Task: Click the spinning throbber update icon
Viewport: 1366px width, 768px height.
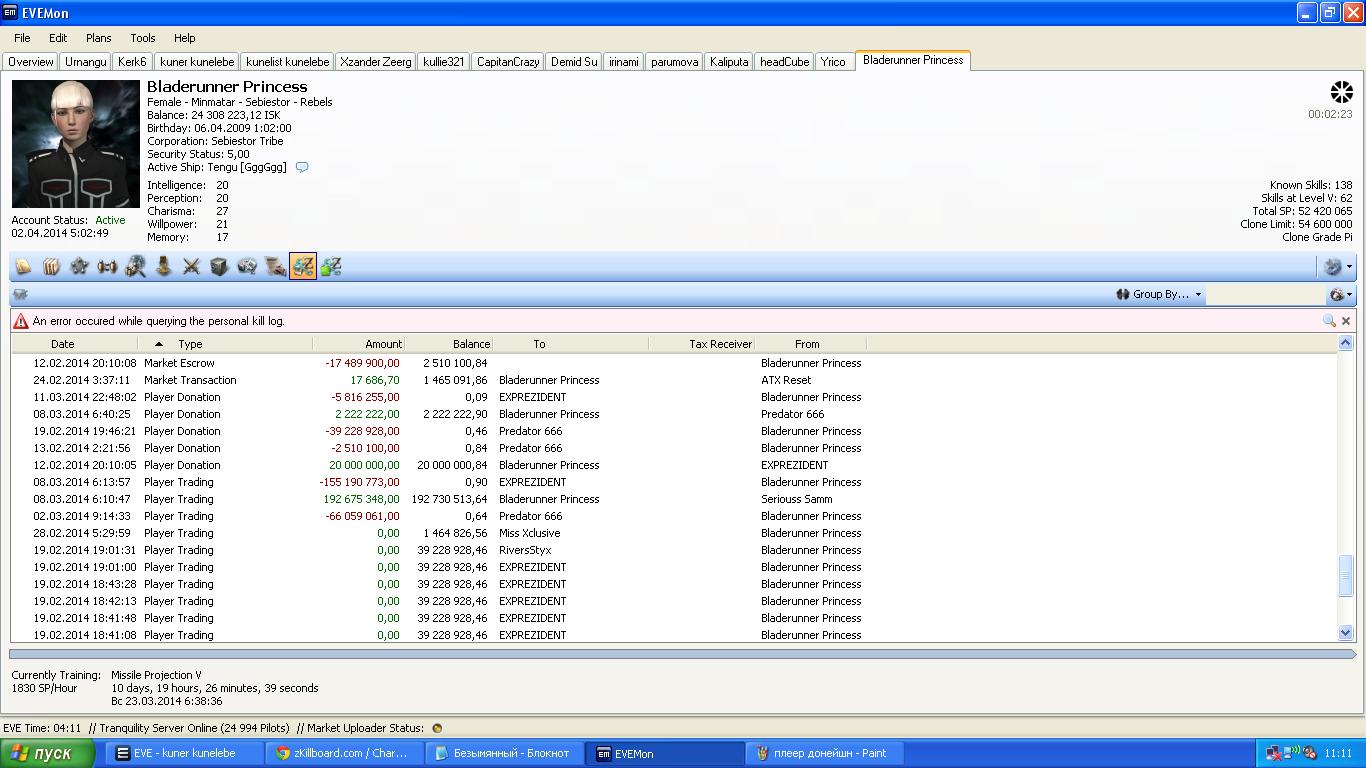Action: coord(1340,93)
